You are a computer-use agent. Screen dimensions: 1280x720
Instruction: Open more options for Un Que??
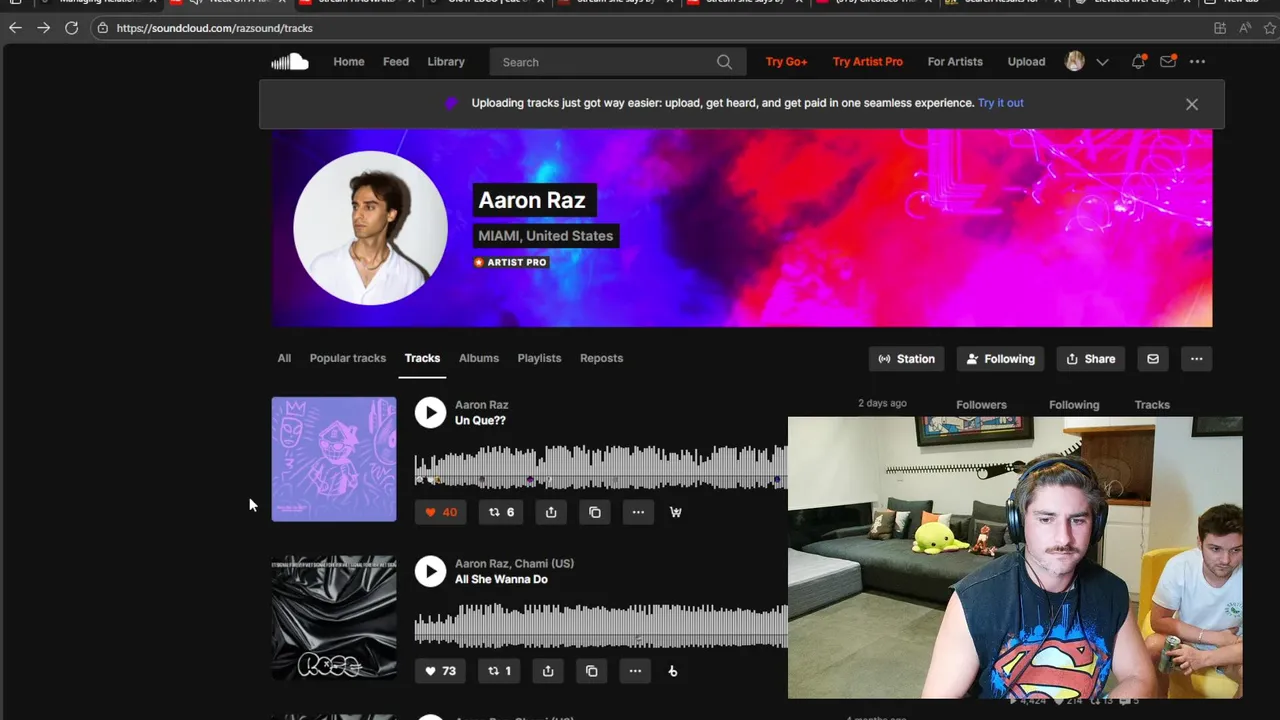(x=638, y=512)
